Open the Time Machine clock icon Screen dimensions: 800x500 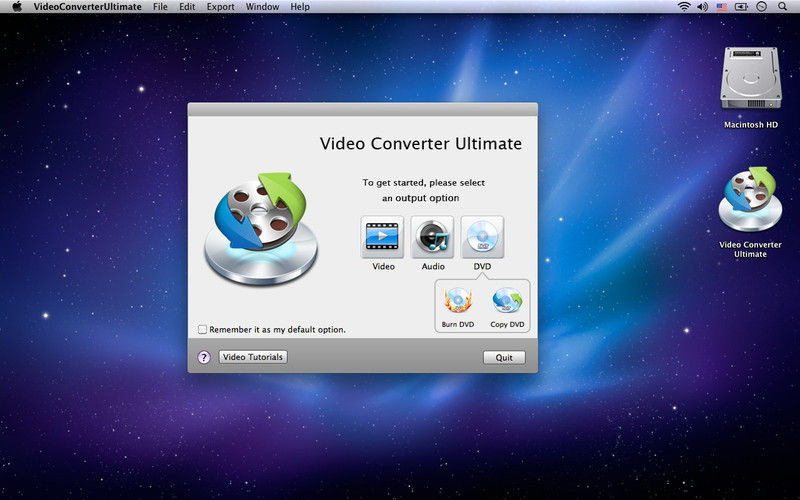761,7
